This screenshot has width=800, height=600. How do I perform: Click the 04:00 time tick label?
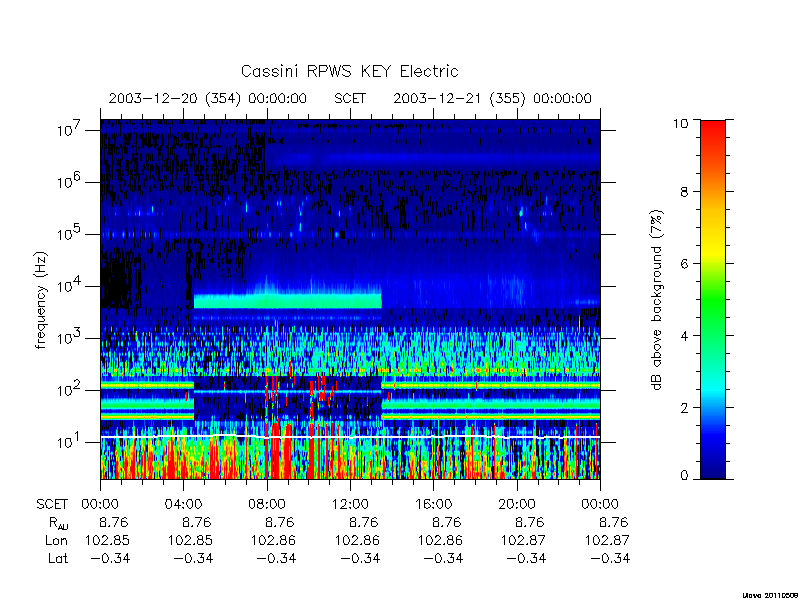[184, 505]
